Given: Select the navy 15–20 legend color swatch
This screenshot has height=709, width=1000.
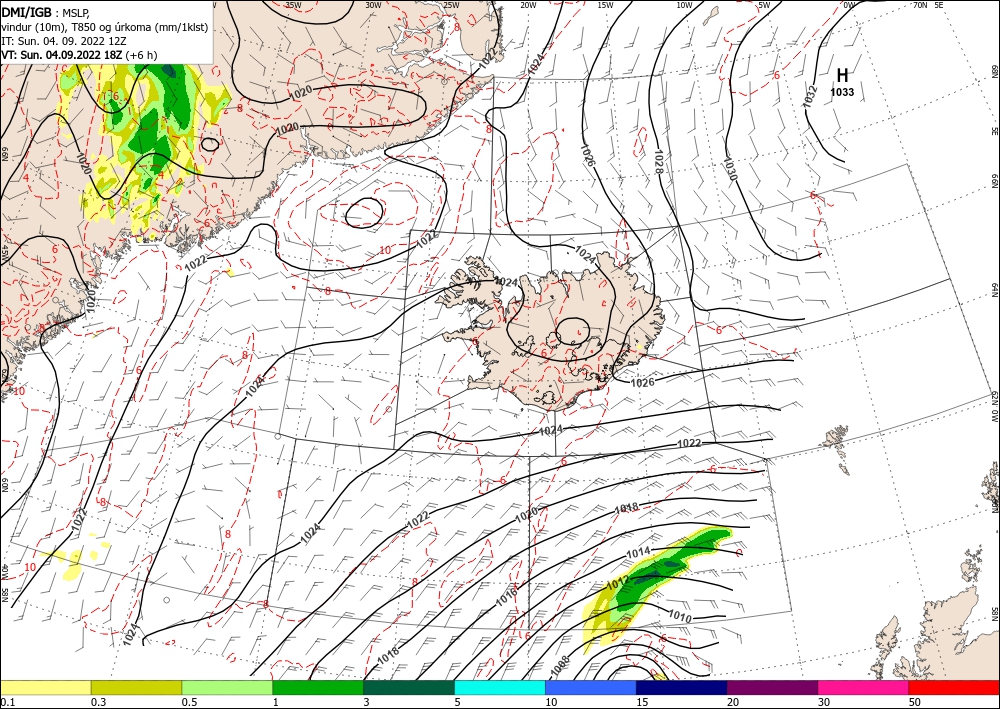Looking at the screenshot, I should [x=682, y=687].
